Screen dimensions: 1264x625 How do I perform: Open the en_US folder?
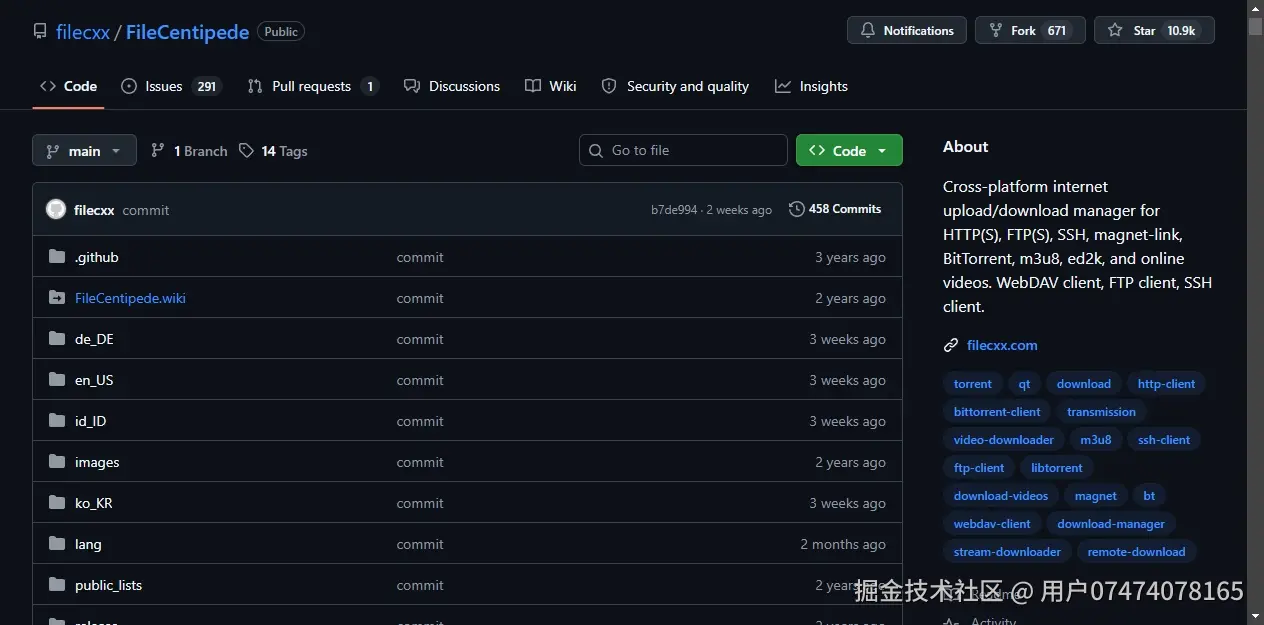(x=94, y=380)
